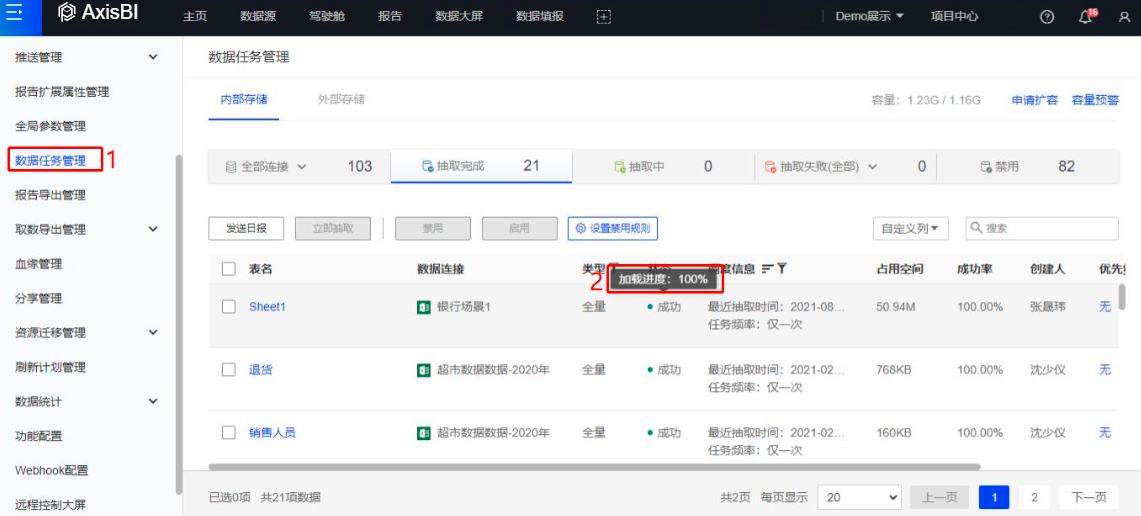Open the 报告 top menu
The width and height of the screenshot is (1141, 516).
click(390, 16)
